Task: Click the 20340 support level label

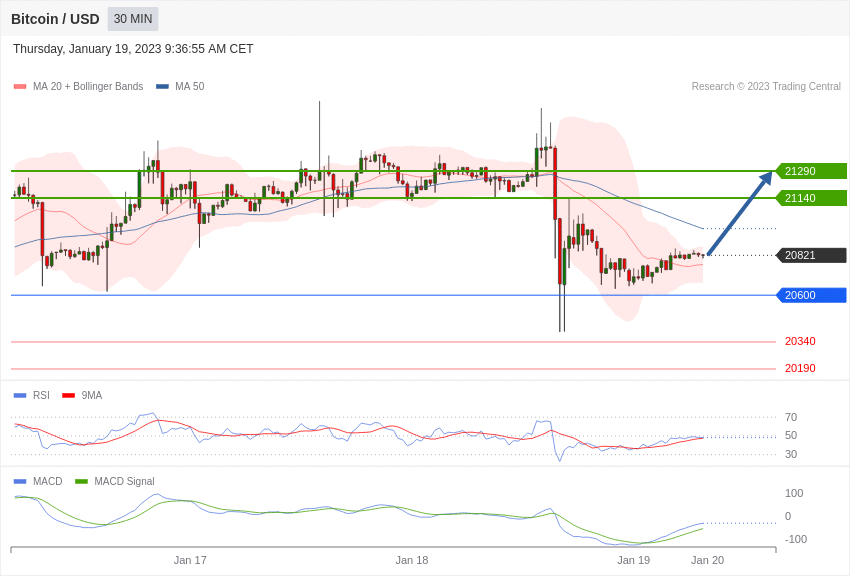Action: [800, 341]
